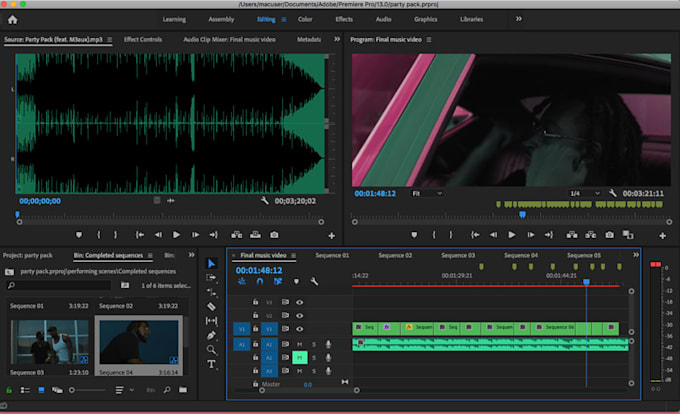Go to the Home screen icon
680x414 pixels.
pos(13,20)
